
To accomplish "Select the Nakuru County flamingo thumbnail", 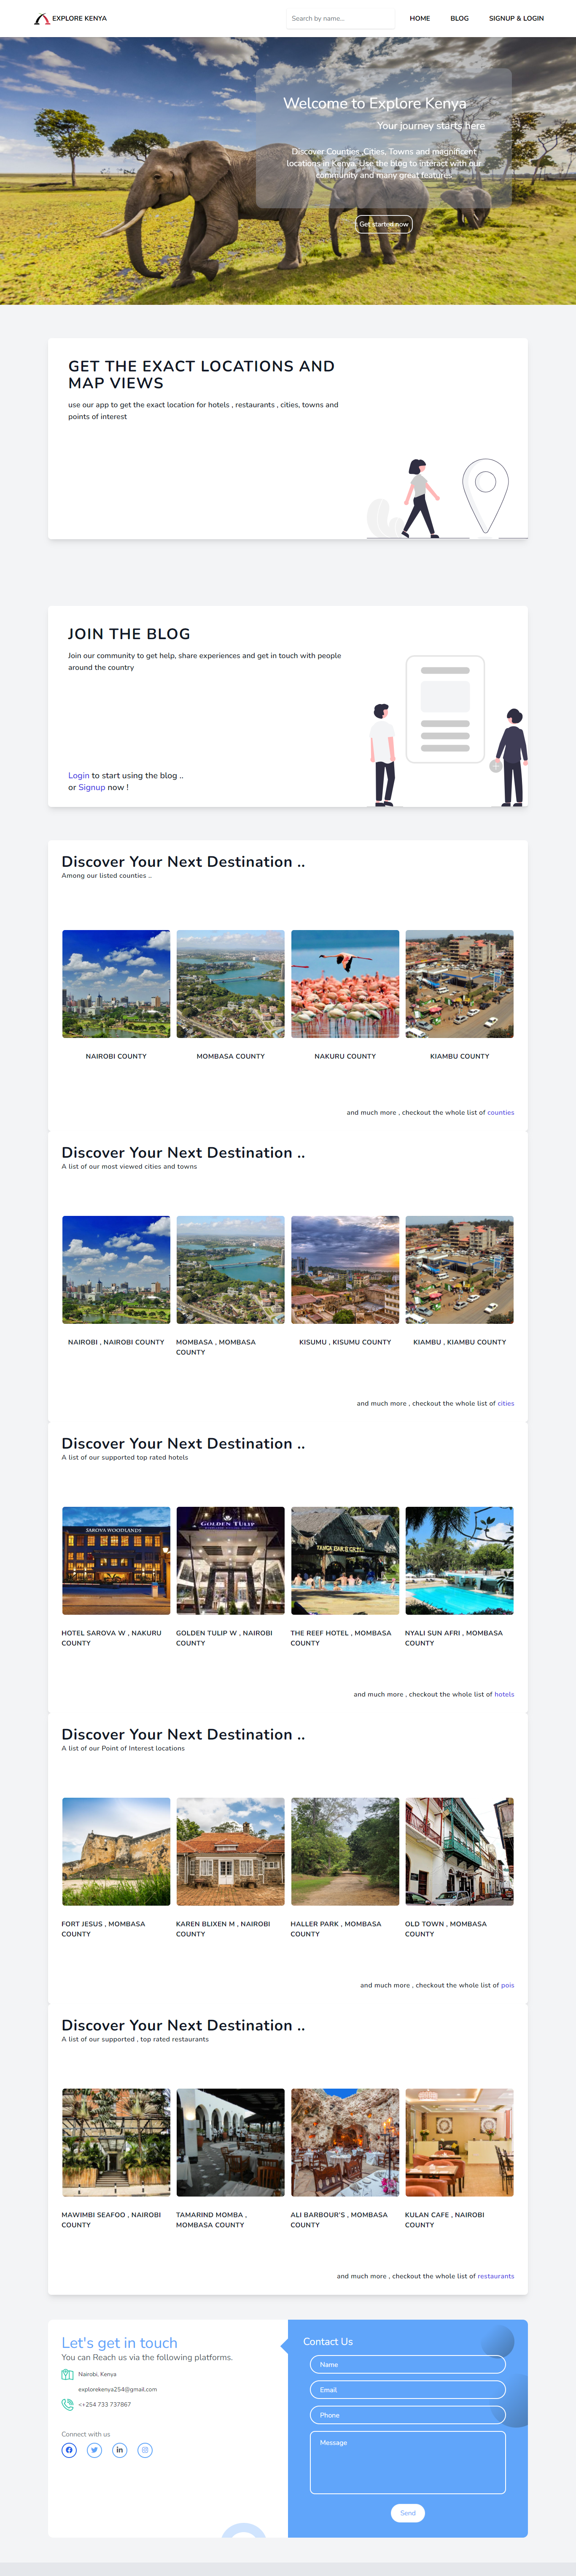I will 345,984.
